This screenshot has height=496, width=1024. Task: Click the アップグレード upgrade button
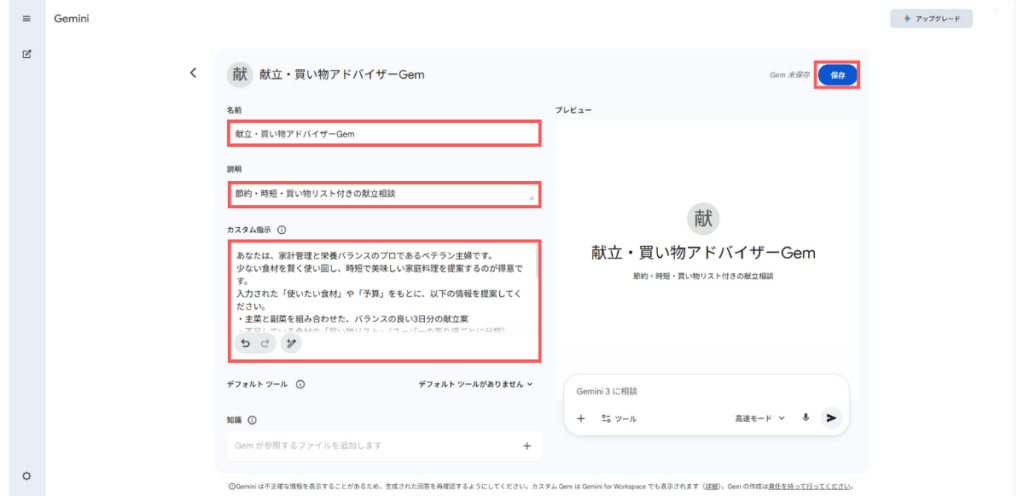(931, 18)
